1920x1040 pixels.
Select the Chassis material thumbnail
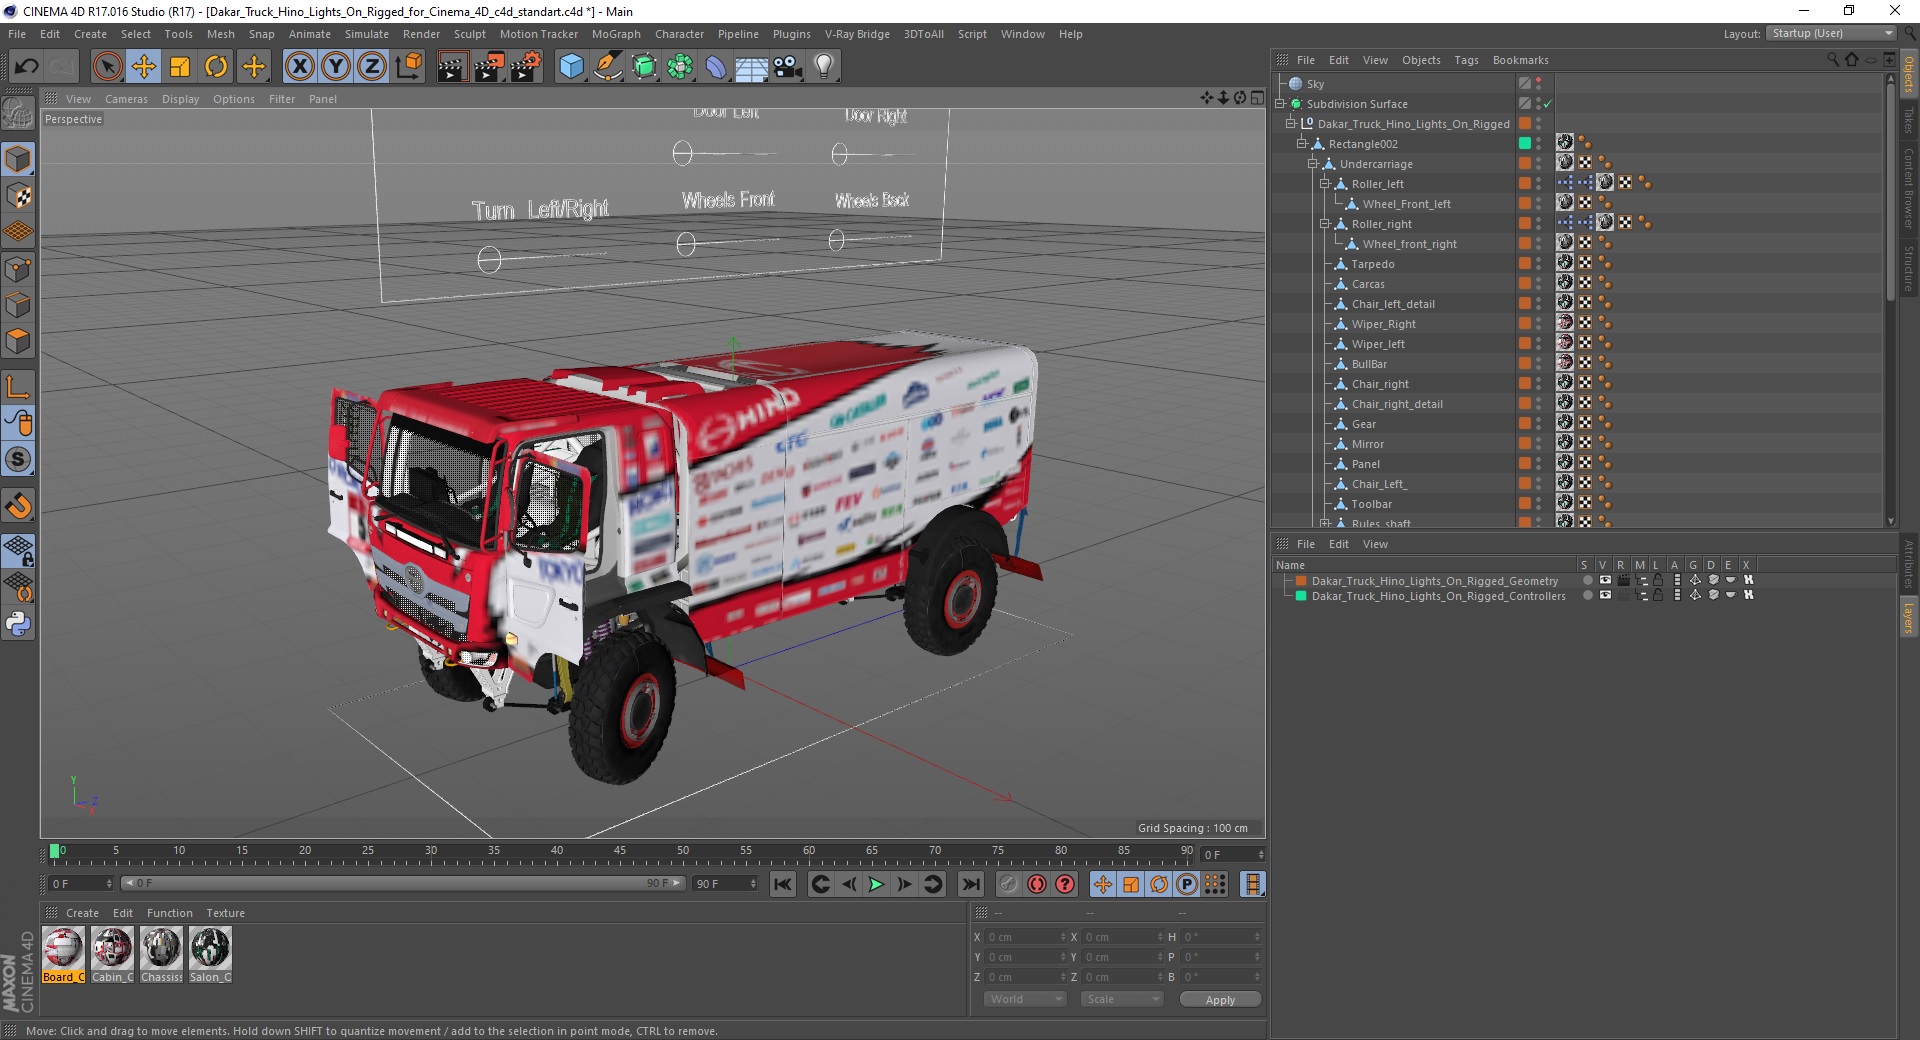pyautogui.click(x=161, y=955)
